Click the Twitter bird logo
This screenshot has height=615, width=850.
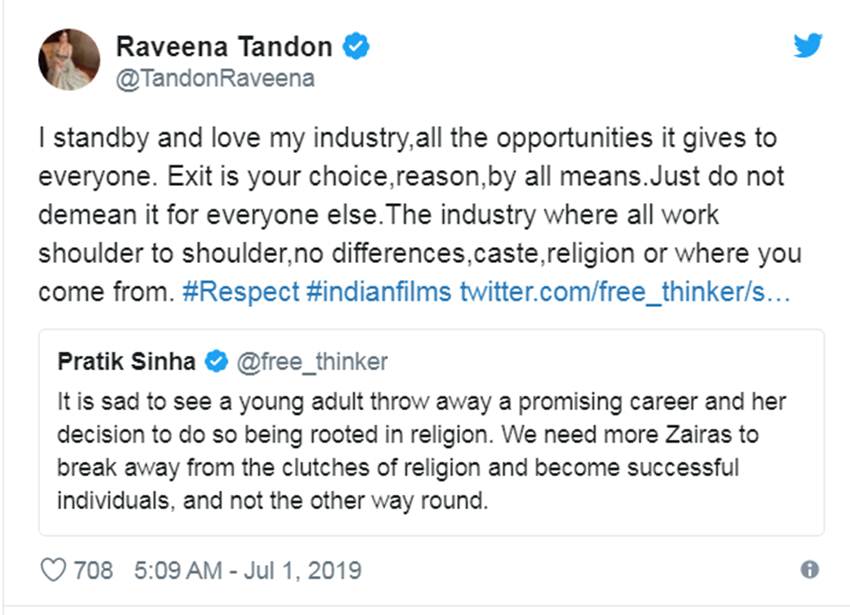pos(807,45)
